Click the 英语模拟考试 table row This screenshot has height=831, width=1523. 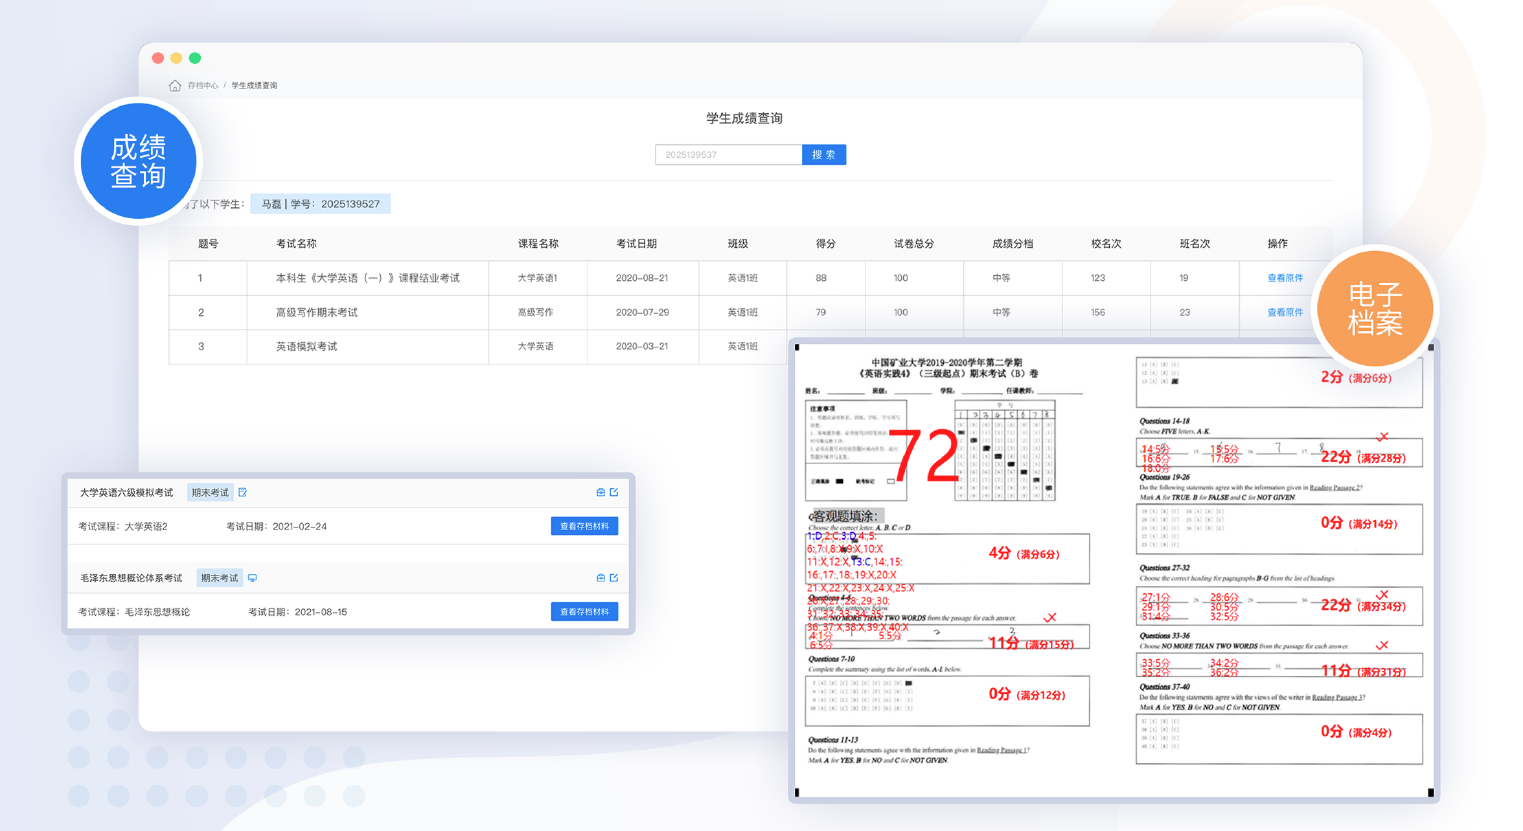(478, 347)
